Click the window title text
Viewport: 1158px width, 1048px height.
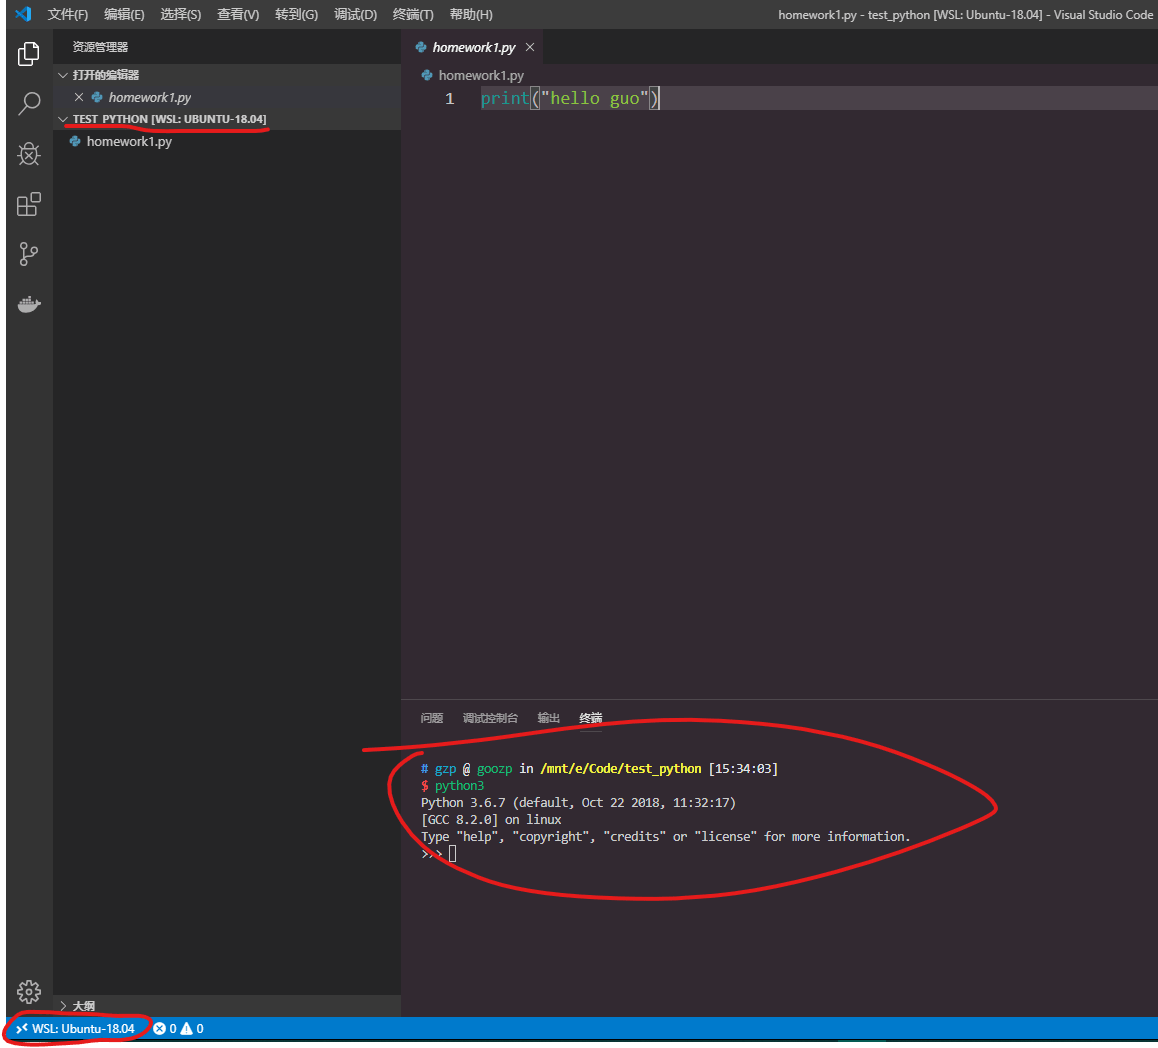pyautogui.click(x=965, y=15)
